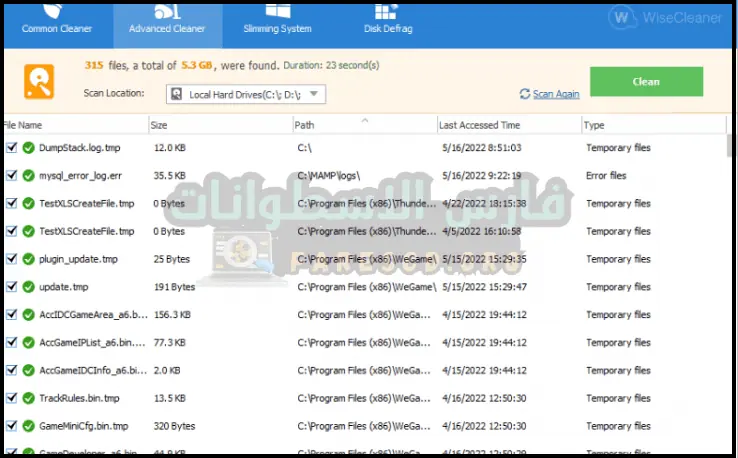Click the sort arrow above Path header
This screenshot has width=738, height=458.
pos(365,121)
